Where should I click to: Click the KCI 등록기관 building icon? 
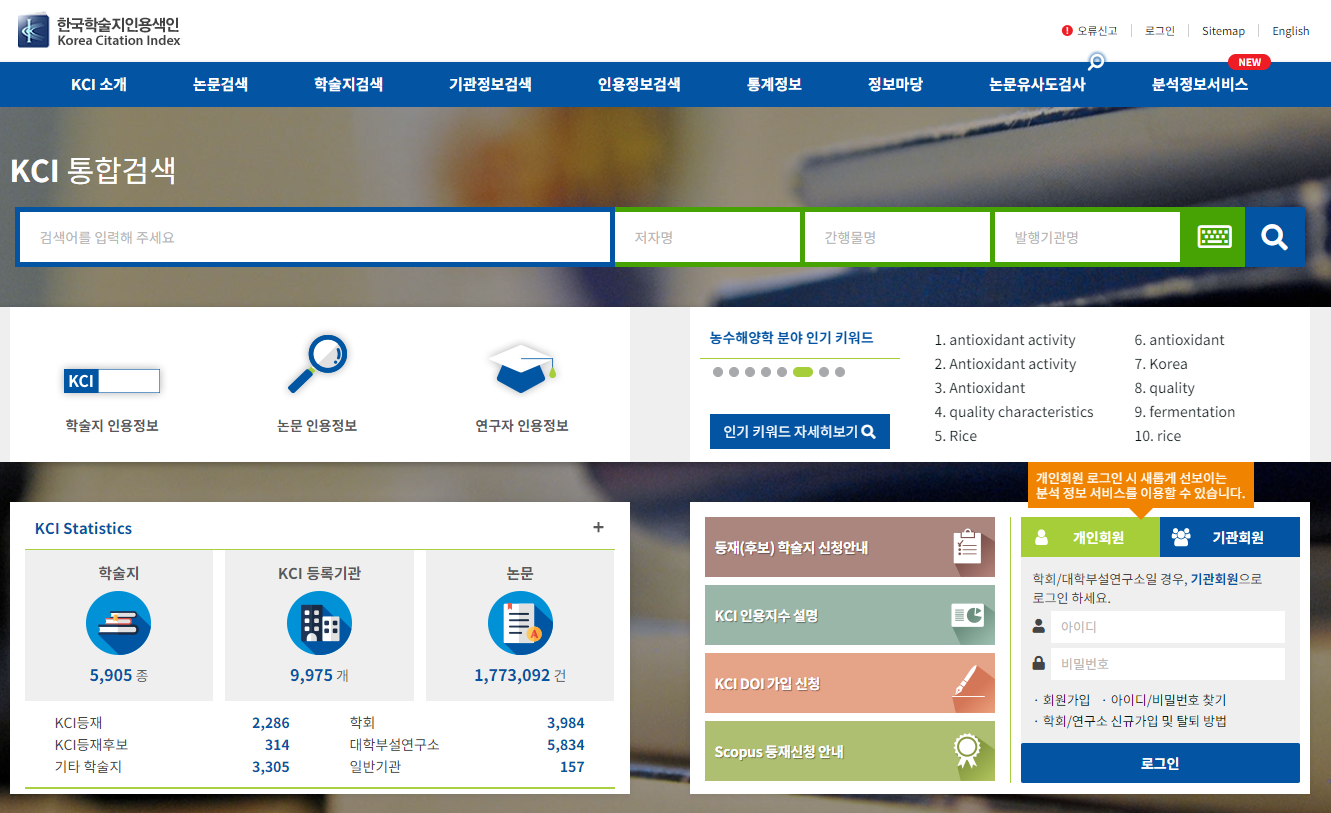(x=319, y=624)
